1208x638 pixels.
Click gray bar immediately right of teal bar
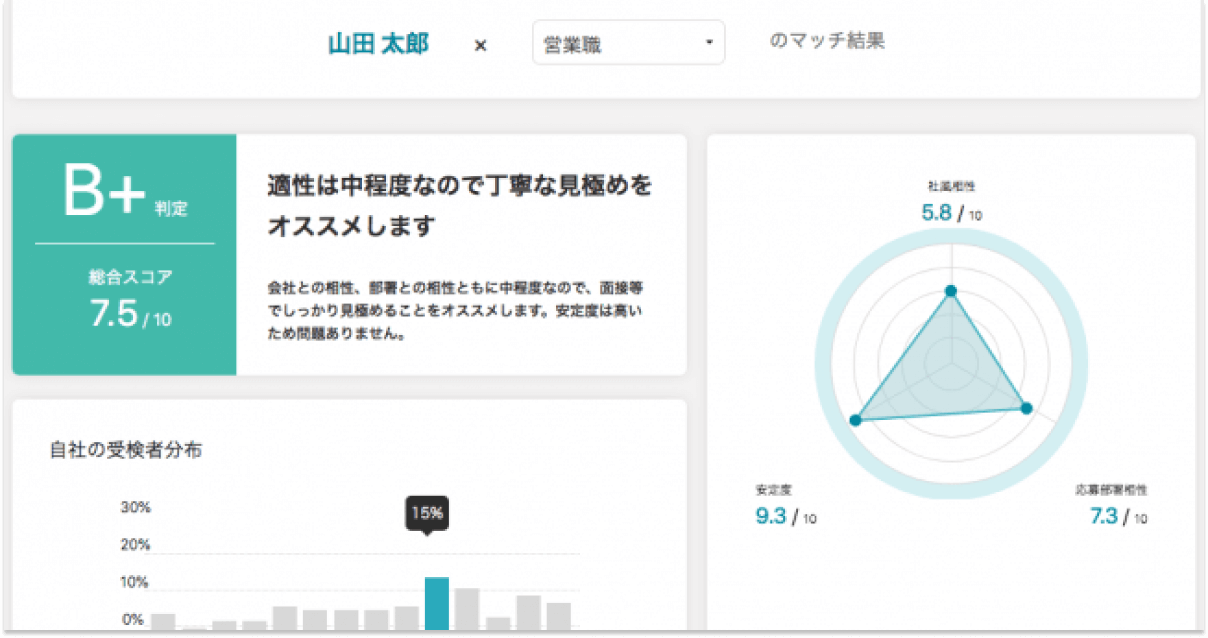[x=467, y=608]
